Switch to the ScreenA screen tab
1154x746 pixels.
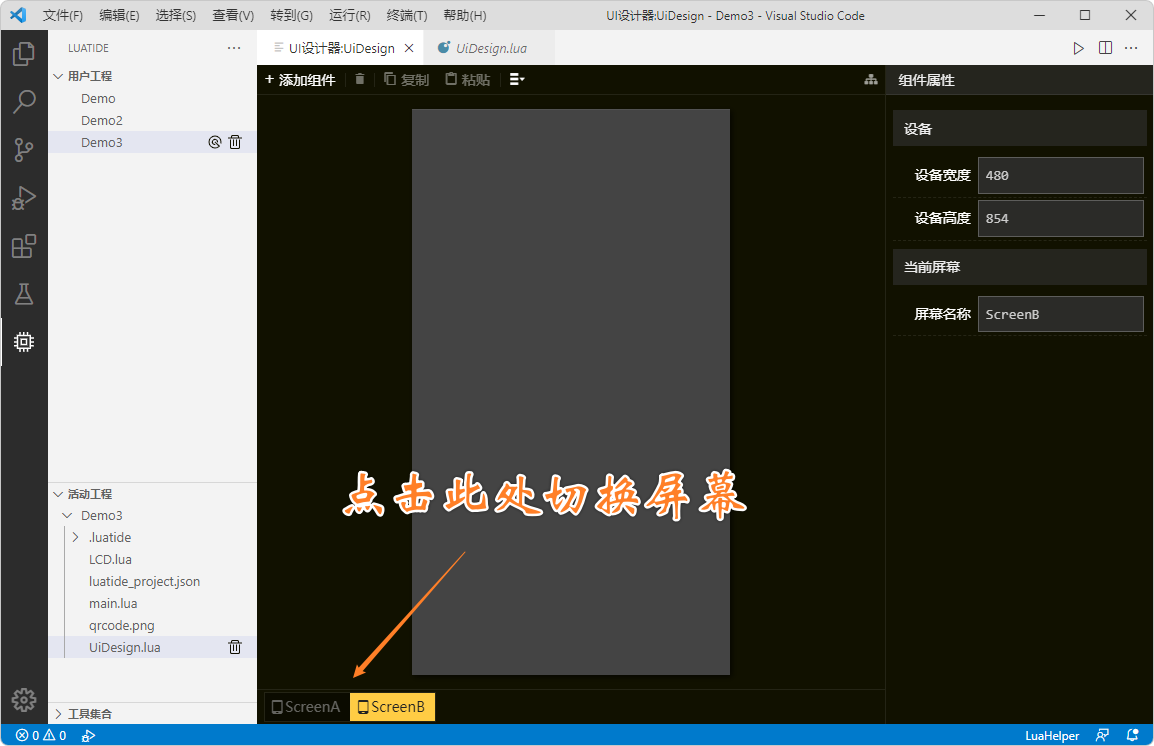pos(306,707)
